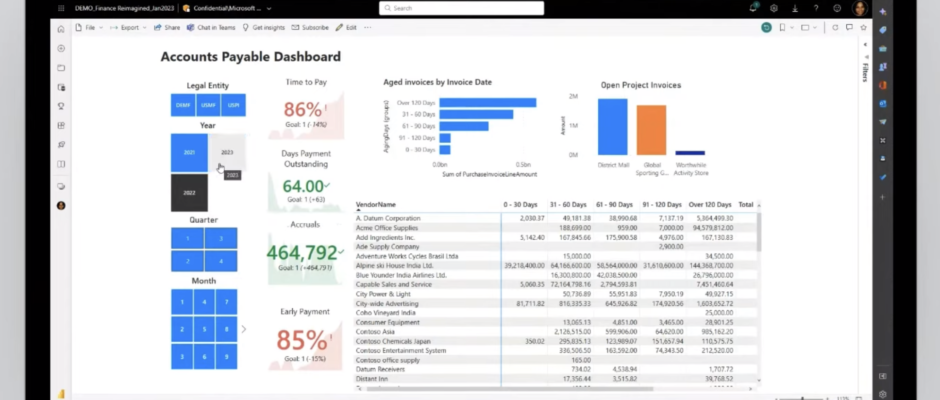Open the briefcase tools icon in browser sidebar
Screen dimensions: 940x400
point(882,49)
